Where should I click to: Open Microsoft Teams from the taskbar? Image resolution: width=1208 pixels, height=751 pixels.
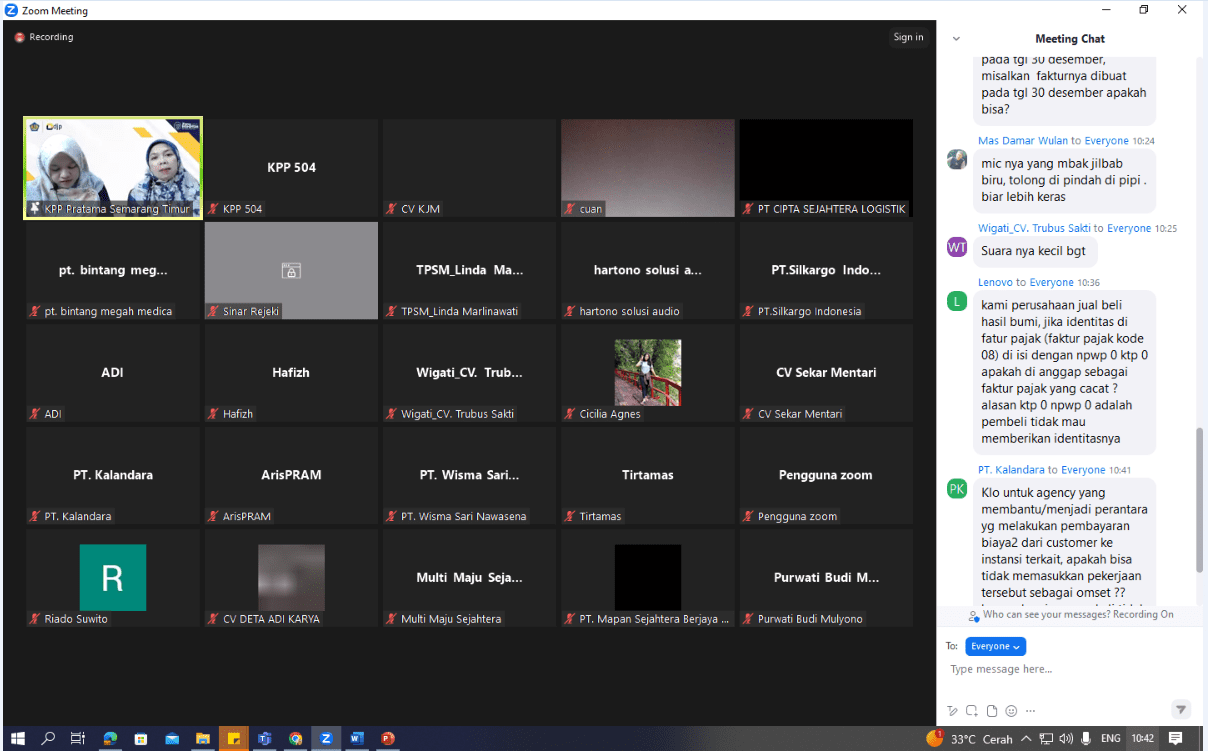pos(265,739)
